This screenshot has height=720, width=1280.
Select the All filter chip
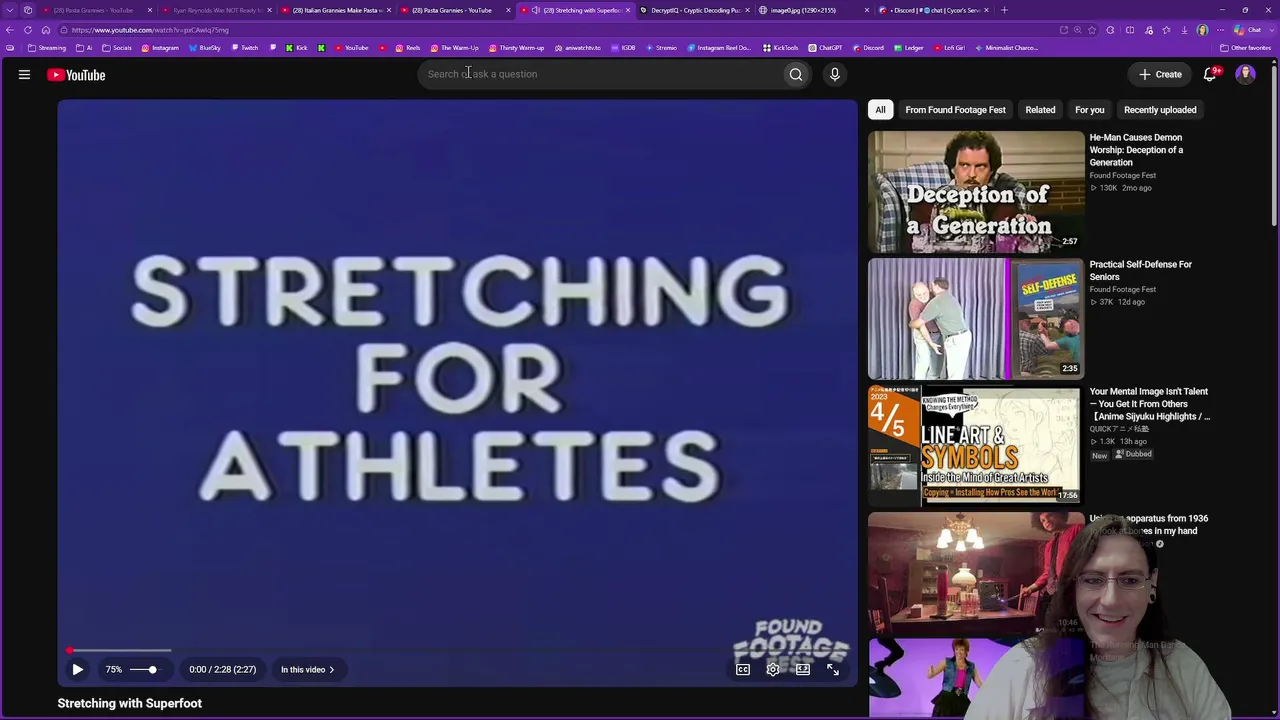coord(880,110)
